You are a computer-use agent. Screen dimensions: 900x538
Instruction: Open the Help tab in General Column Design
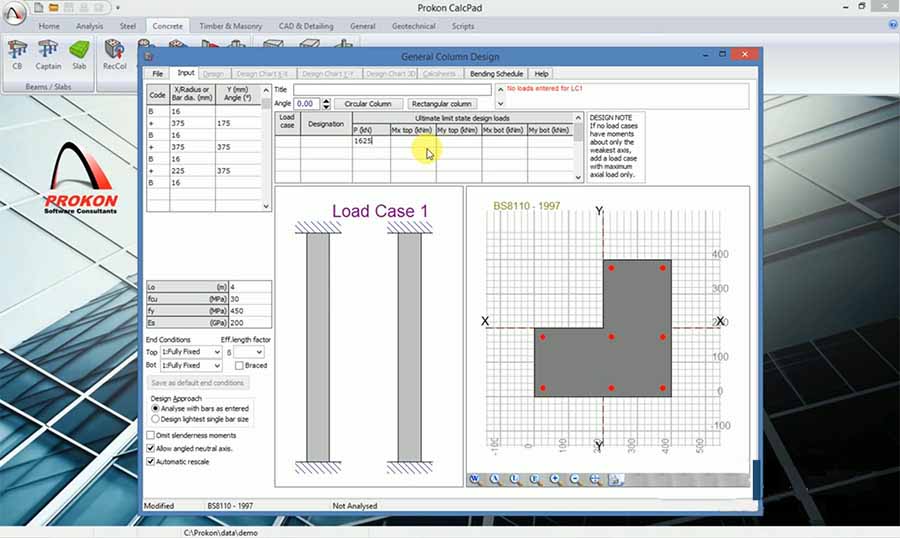click(541, 73)
